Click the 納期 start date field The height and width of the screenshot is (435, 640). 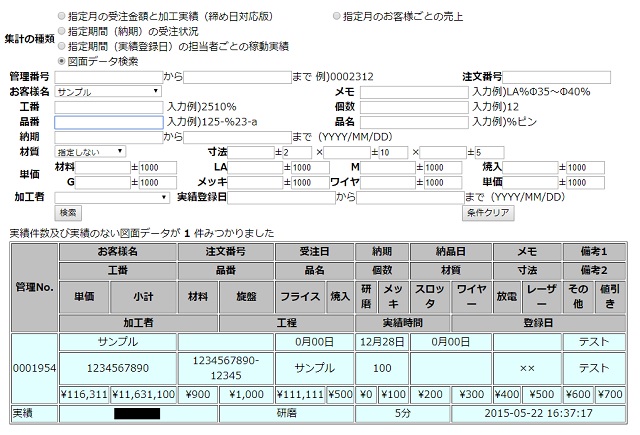tap(109, 137)
